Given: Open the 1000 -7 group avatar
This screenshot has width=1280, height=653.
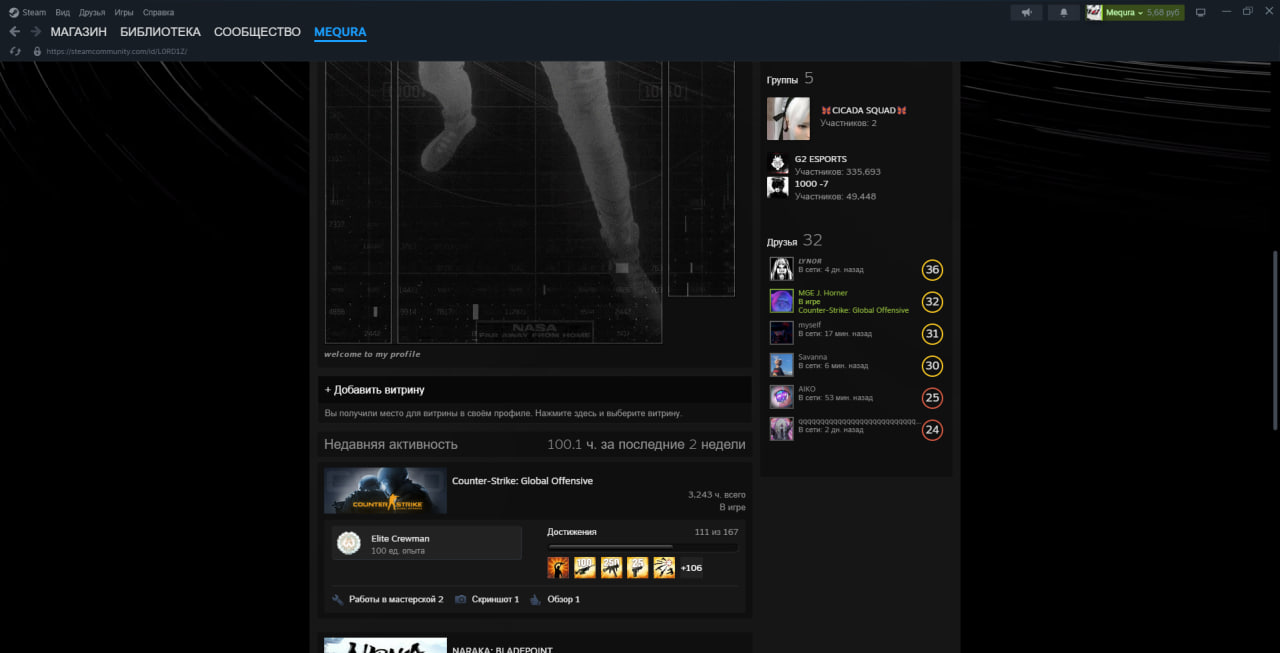Looking at the screenshot, I should [777, 188].
